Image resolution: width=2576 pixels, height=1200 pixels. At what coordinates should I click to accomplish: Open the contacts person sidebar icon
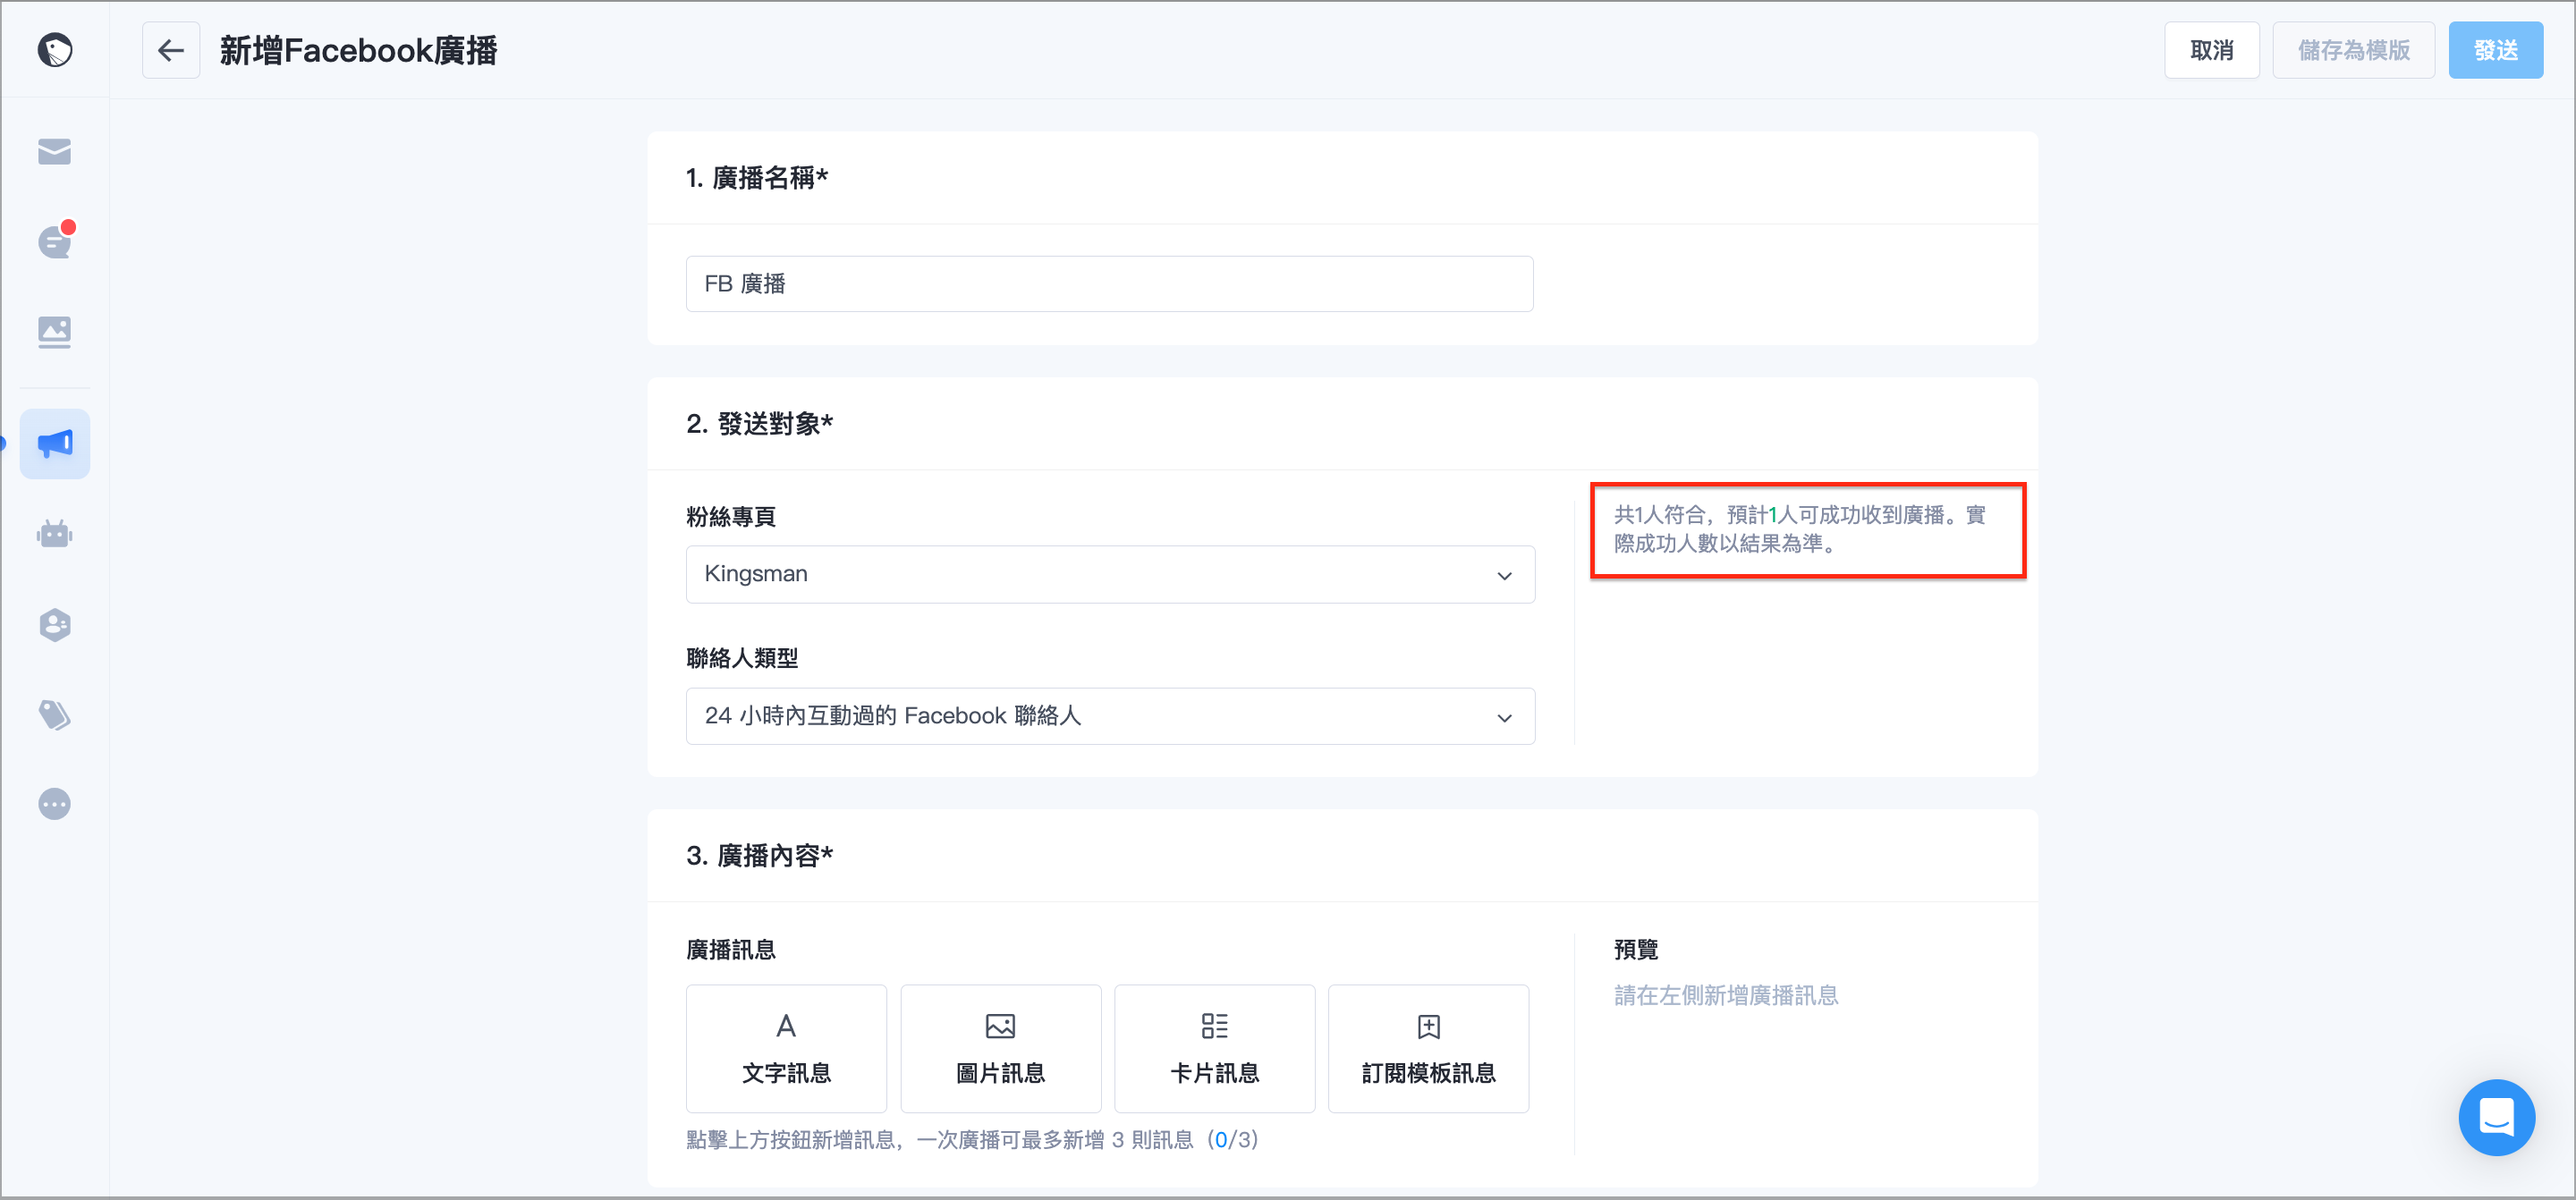point(55,624)
